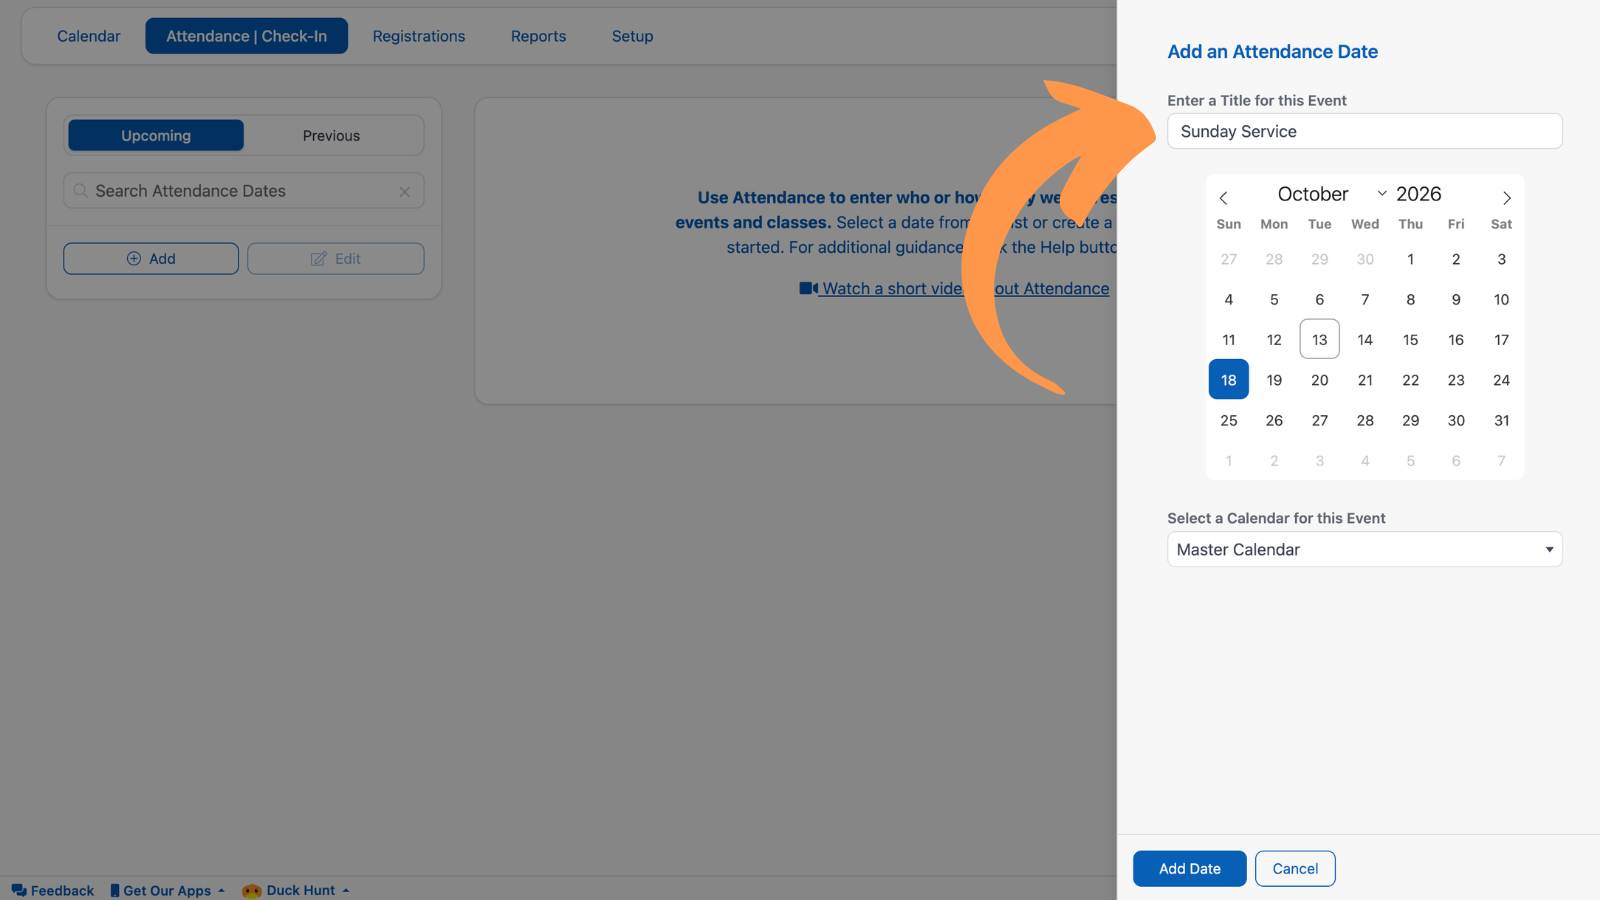Select October 20 in calendar
This screenshot has width=1600, height=900.
[1319, 380]
